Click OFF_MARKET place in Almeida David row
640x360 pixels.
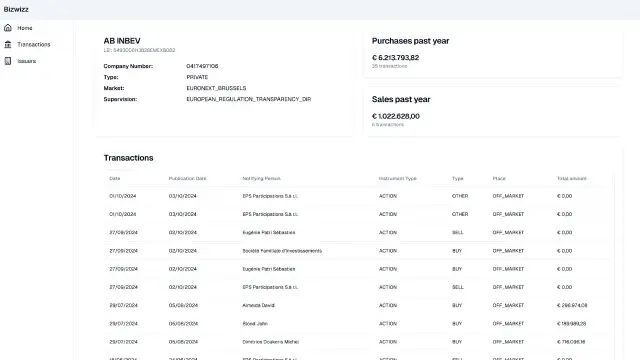508,305
